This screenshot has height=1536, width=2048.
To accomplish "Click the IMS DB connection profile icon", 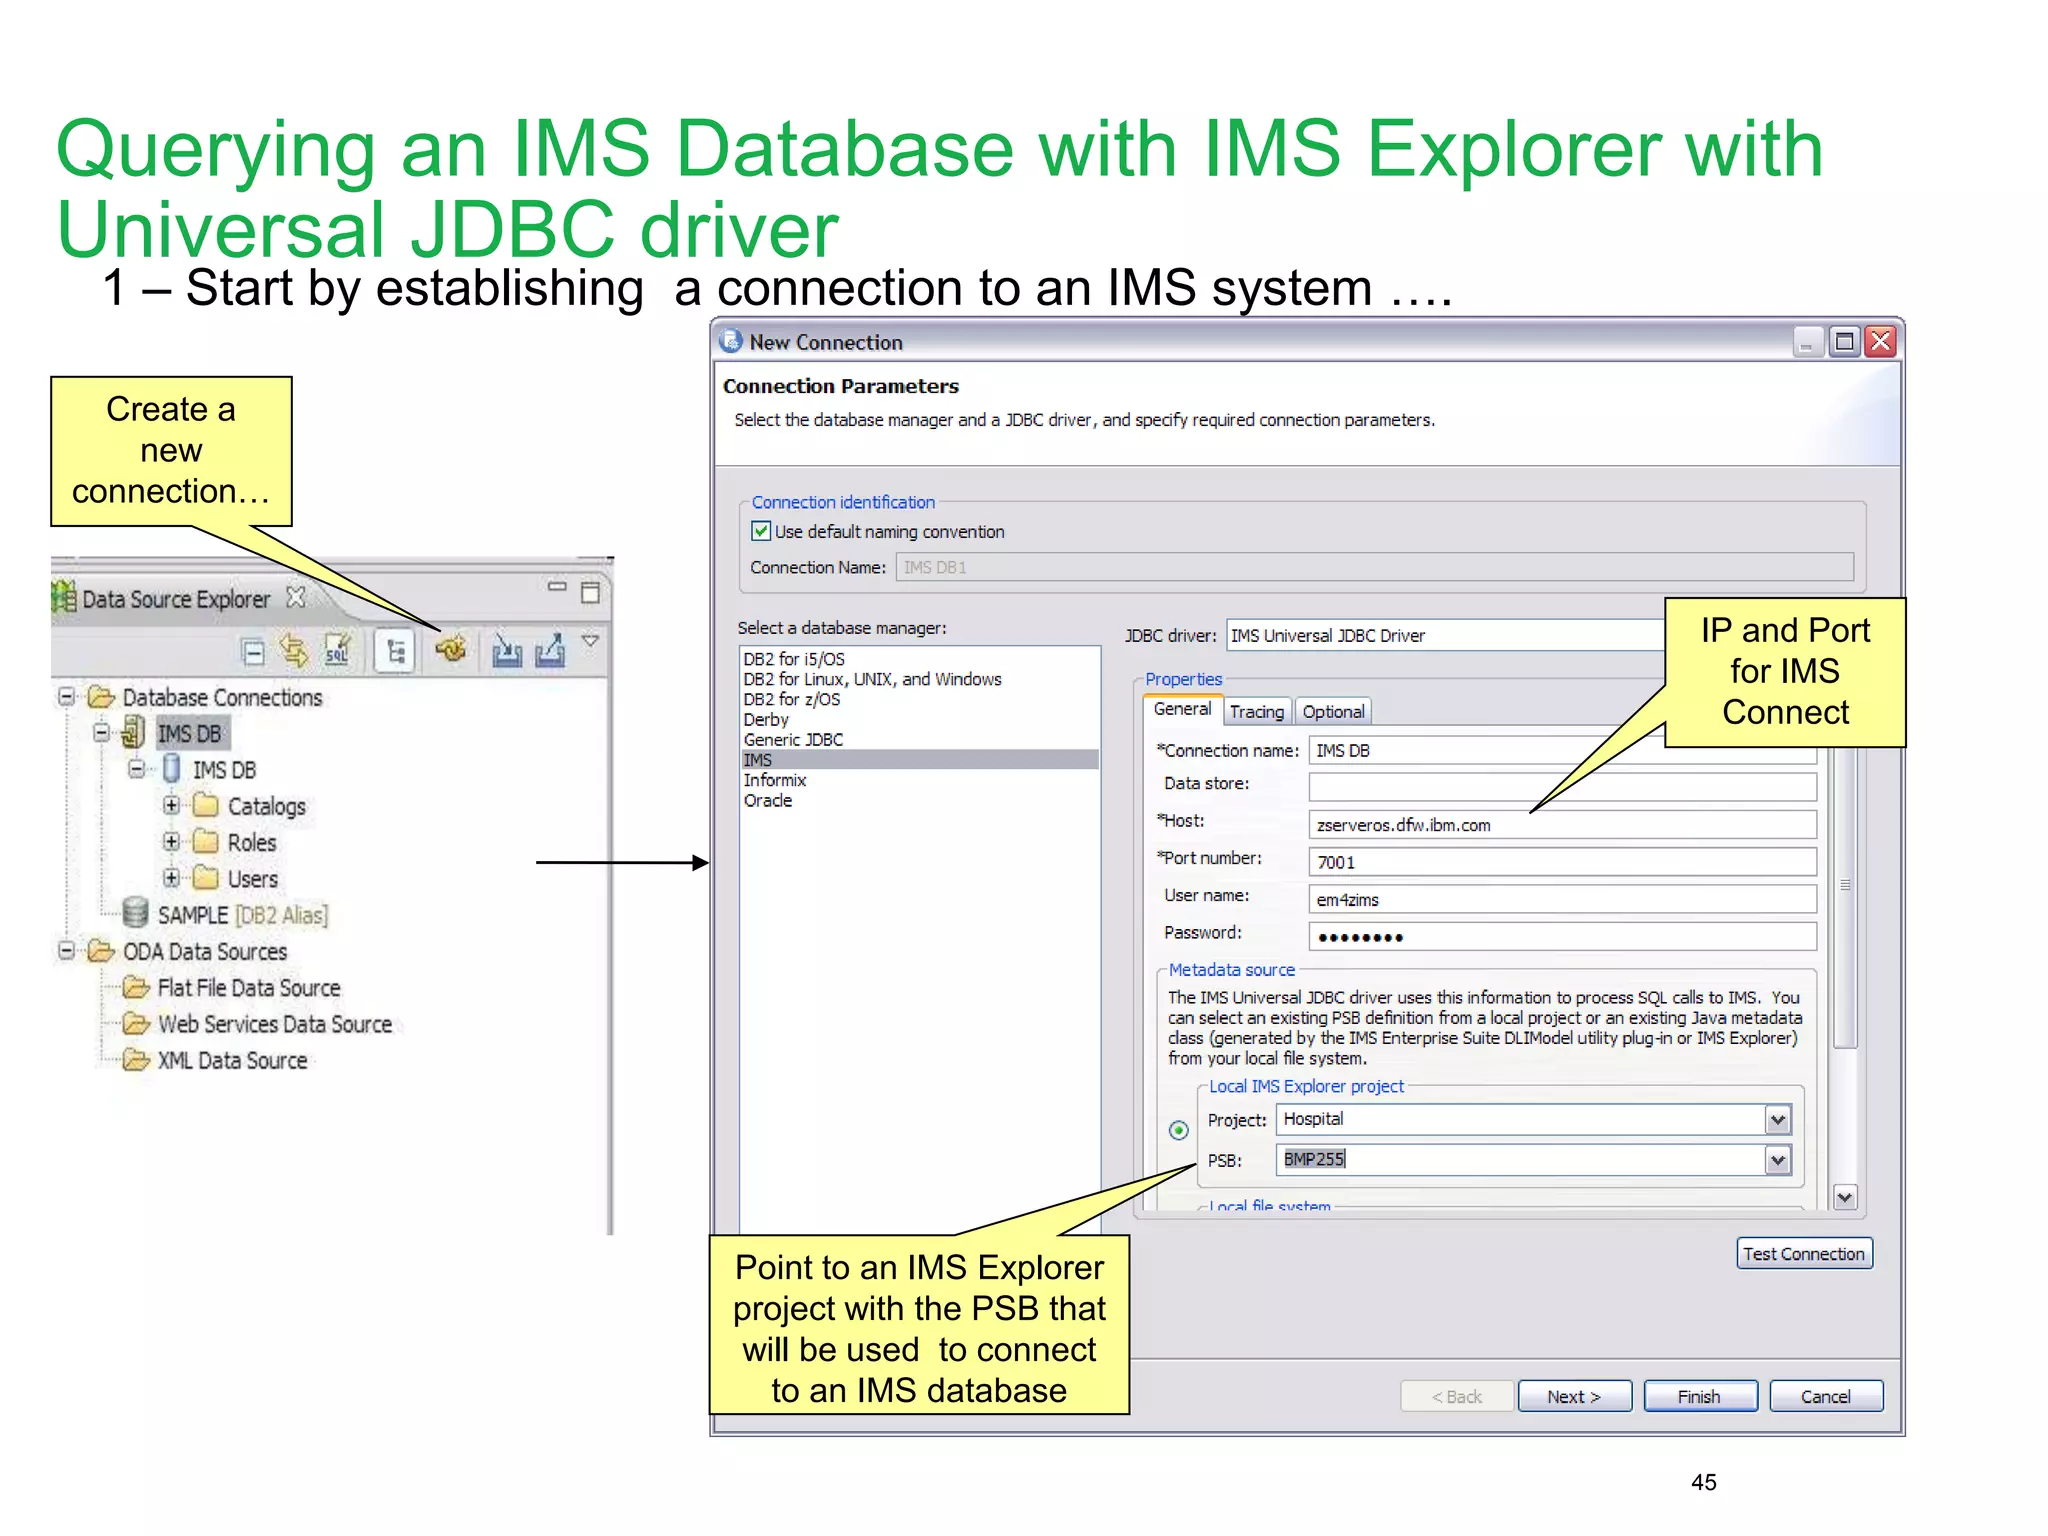I will (133, 733).
